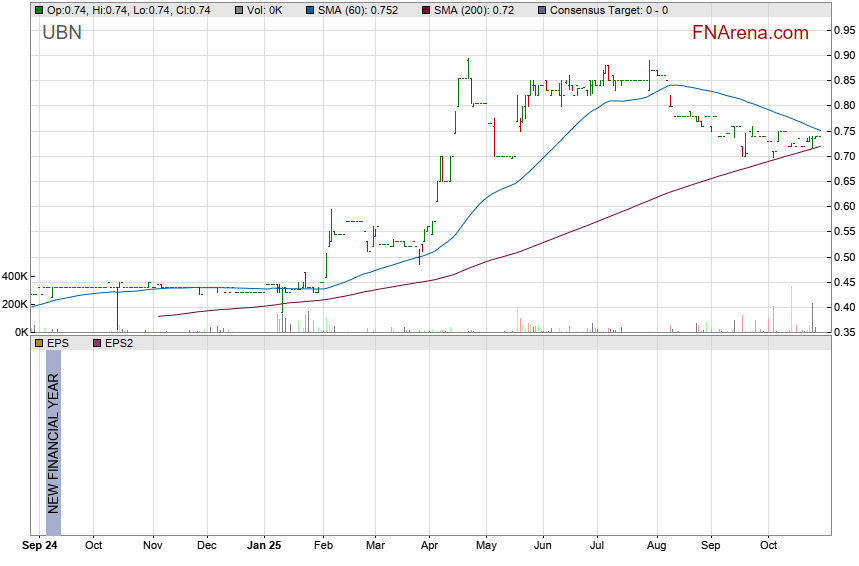Click the green OHLC price legend swatch
The width and height of the screenshot is (859, 566).
[x=38, y=10]
